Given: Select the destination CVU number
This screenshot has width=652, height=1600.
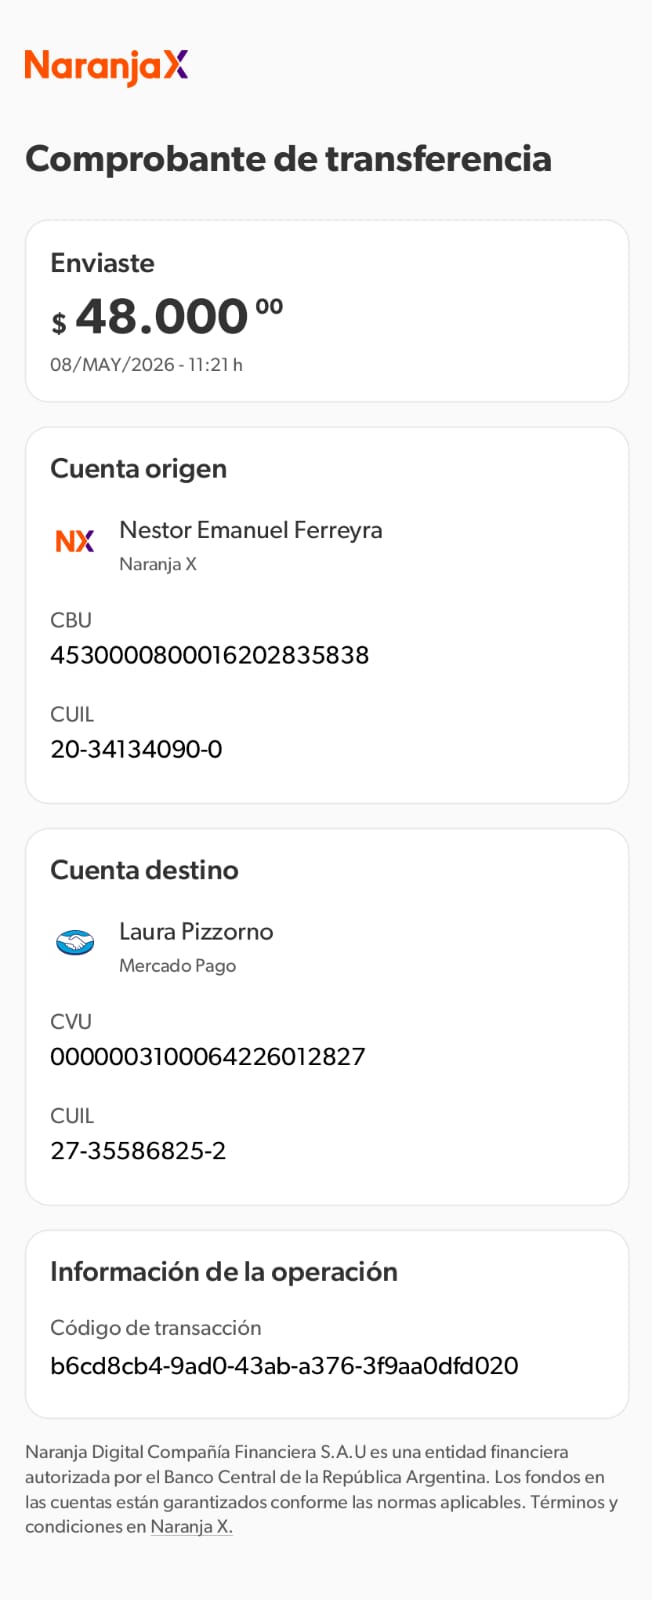Looking at the screenshot, I should [208, 1057].
